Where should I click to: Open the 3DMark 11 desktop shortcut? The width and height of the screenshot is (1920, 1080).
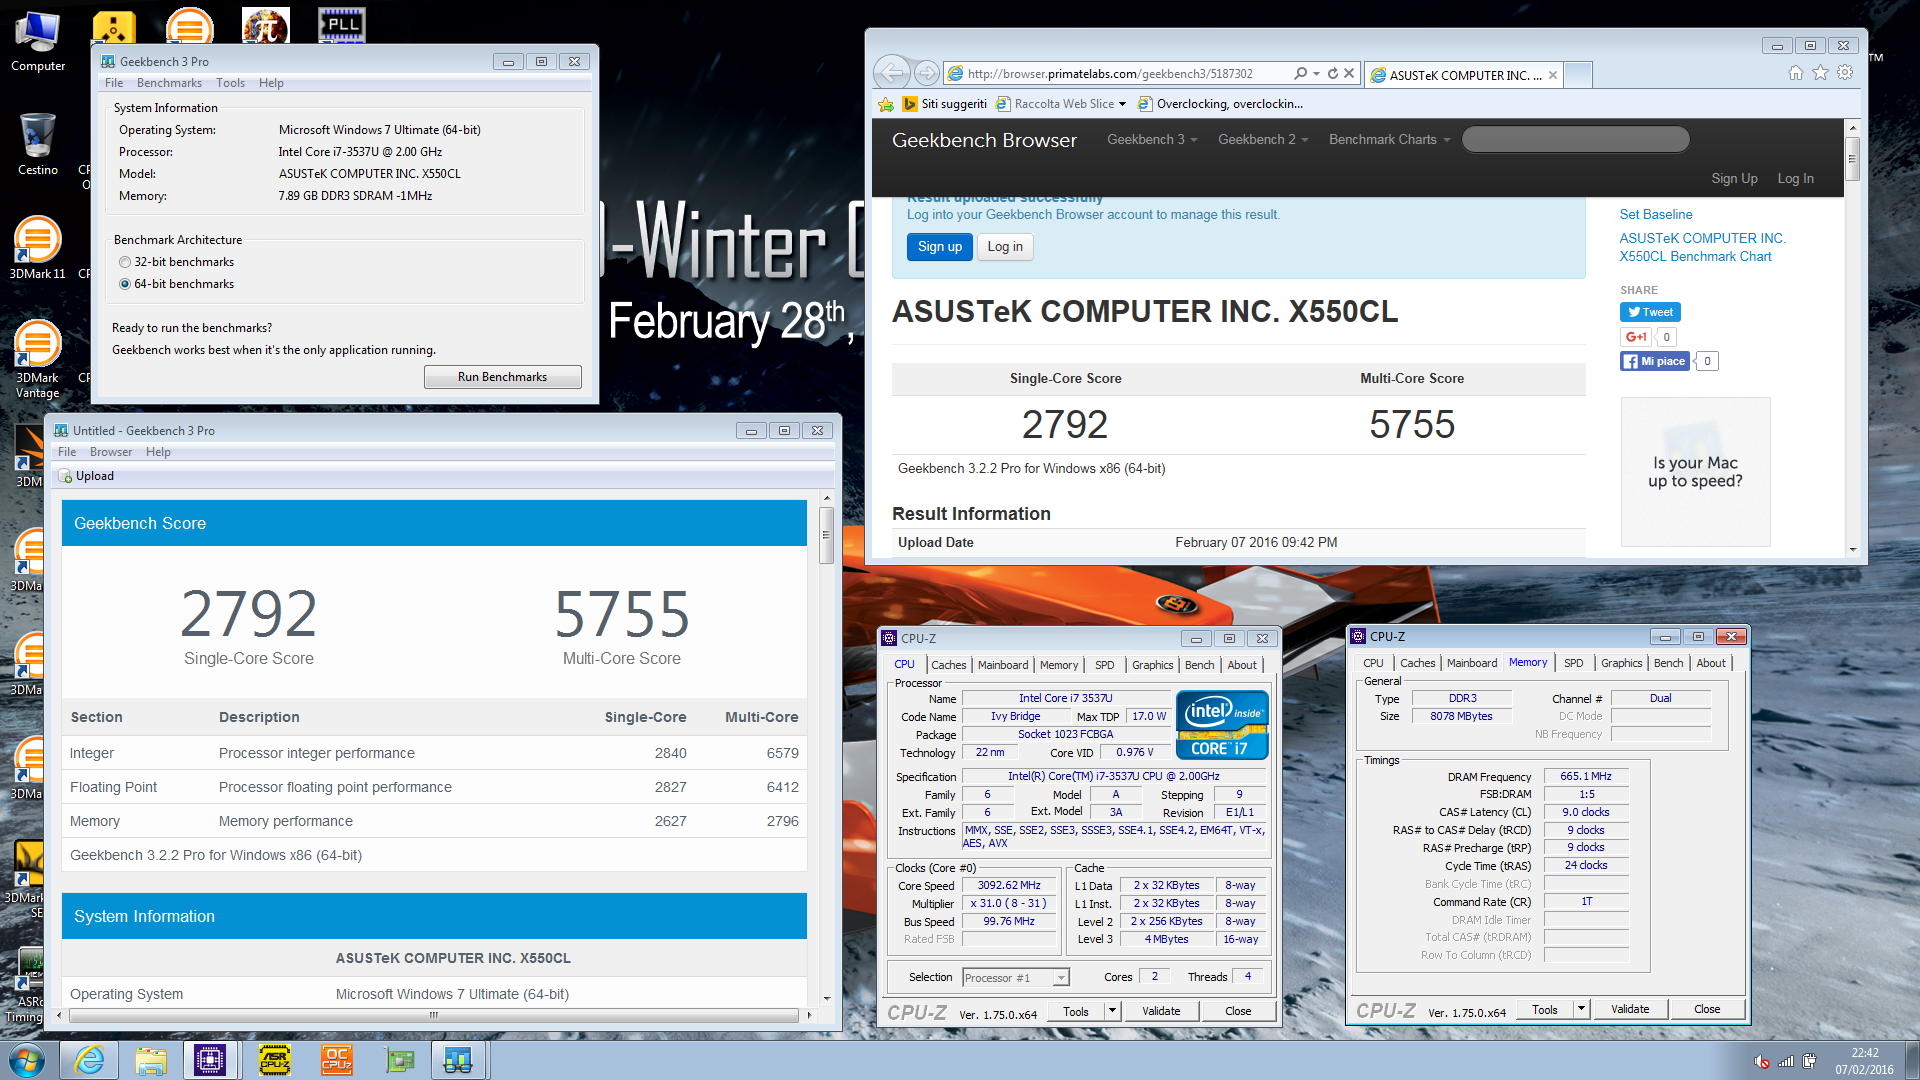38,248
